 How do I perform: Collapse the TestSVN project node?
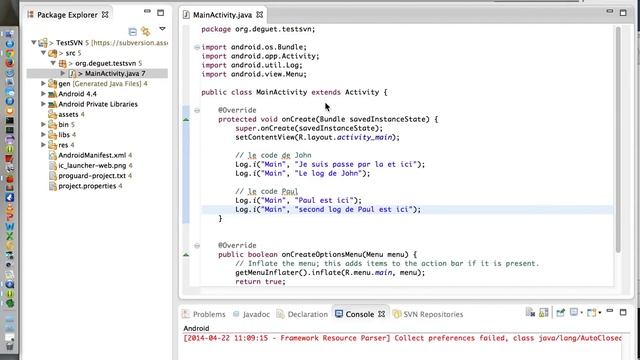point(34,42)
